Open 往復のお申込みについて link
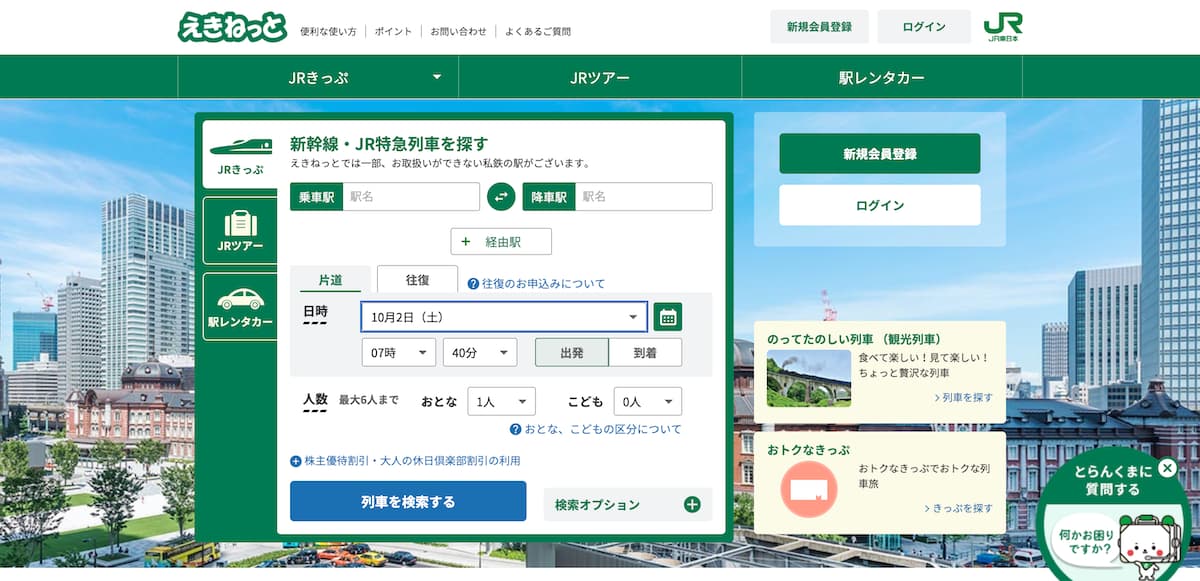 pos(544,284)
